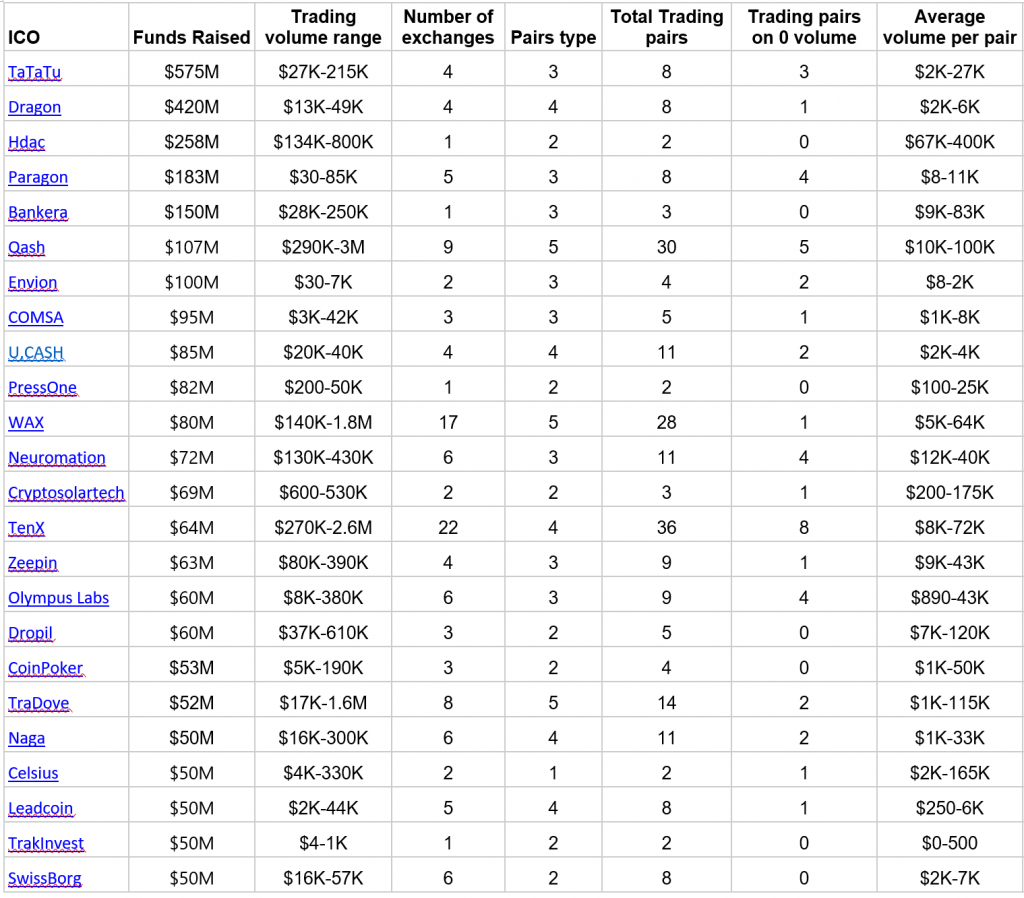The image size is (1024, 898).
Task: Click the Hdac link
Action: [x=27, y=142]
